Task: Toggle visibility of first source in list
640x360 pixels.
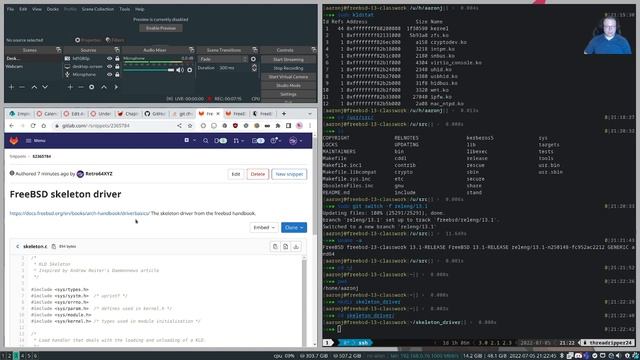Action: coord(109,58)
